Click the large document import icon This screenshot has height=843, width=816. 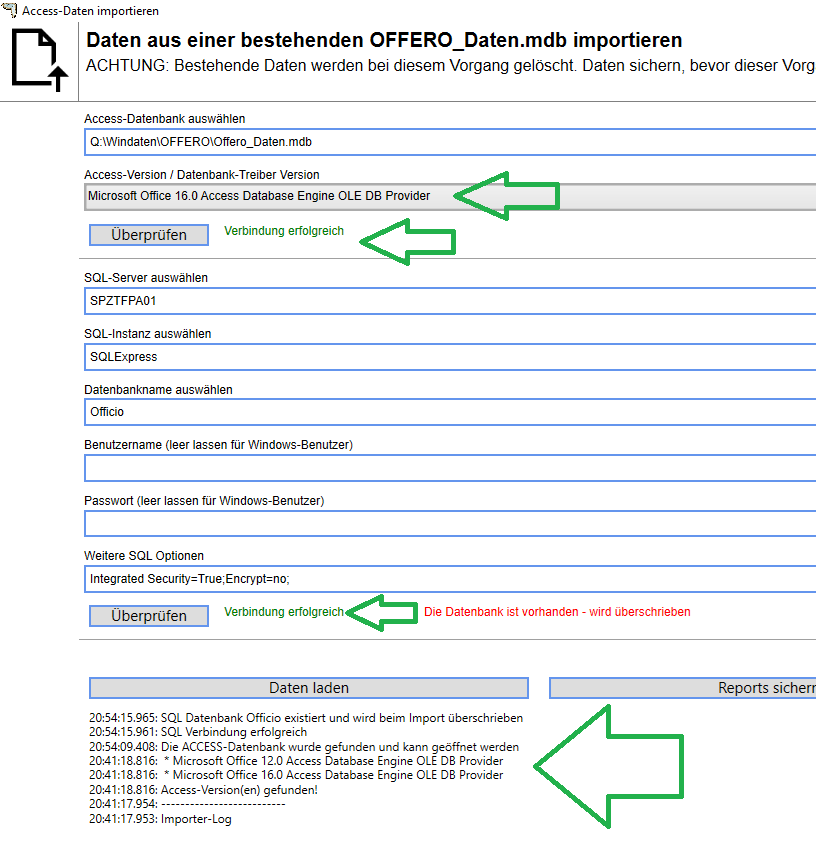[40, 62]
